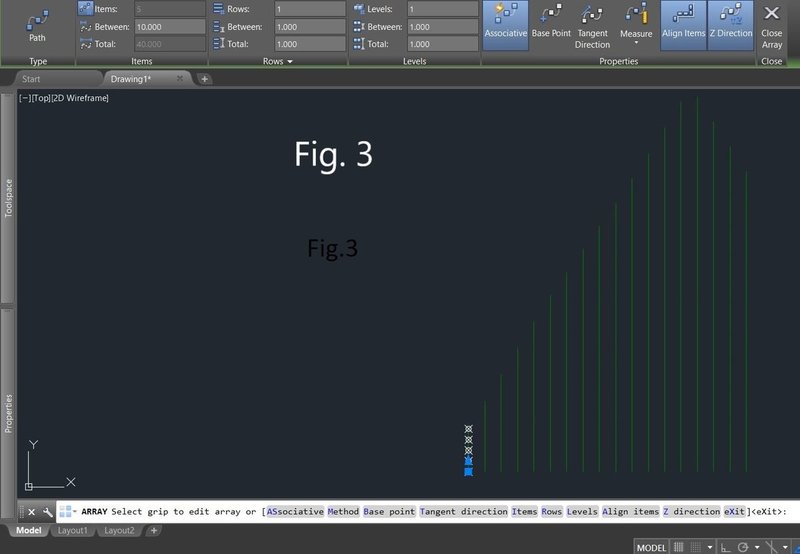Toggle snap mode in status bar

click(x=695, y=547)
